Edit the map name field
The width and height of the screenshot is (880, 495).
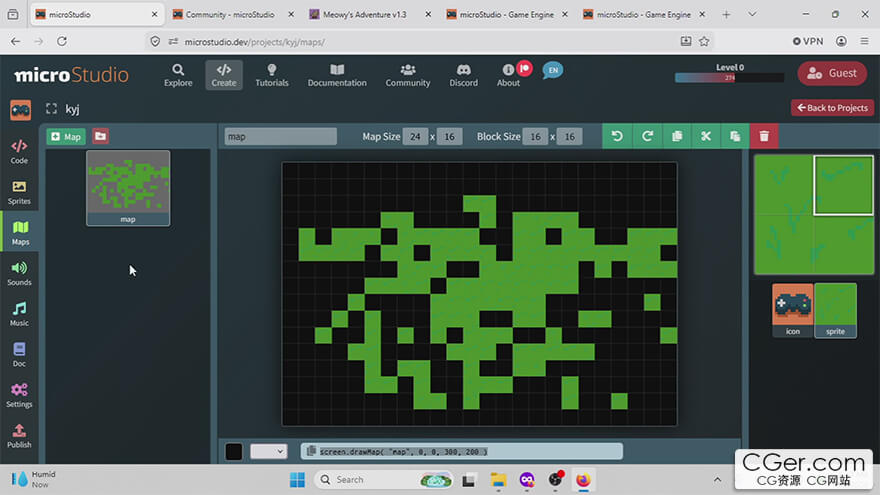point(281,136)
